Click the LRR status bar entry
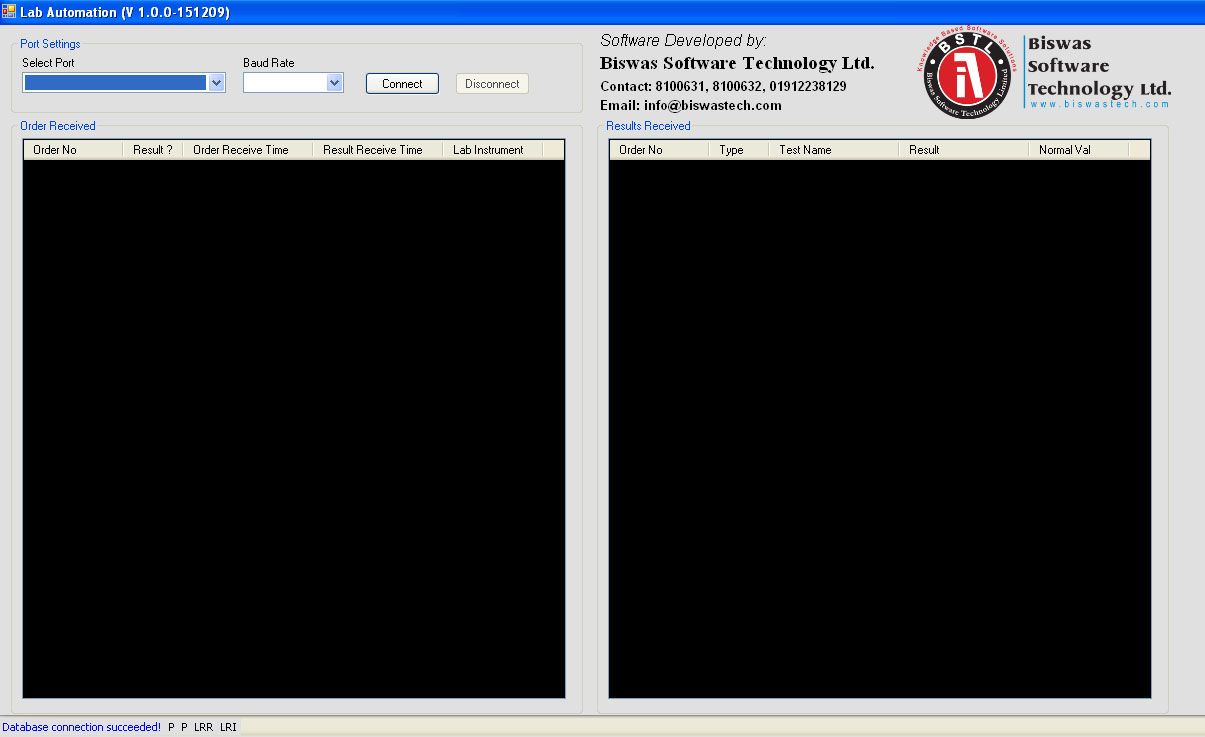1205x737 pixels. (x=203, y=727)
